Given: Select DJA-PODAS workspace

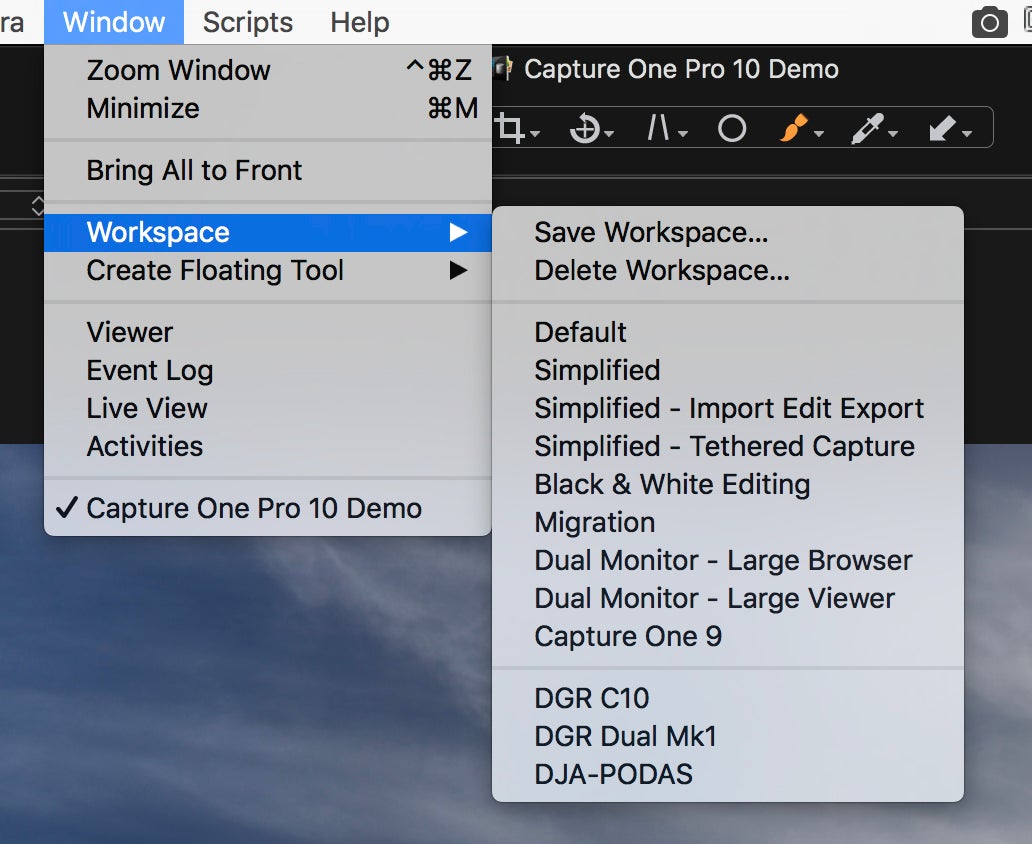Looking at the screenshot, I should point(728,776).
